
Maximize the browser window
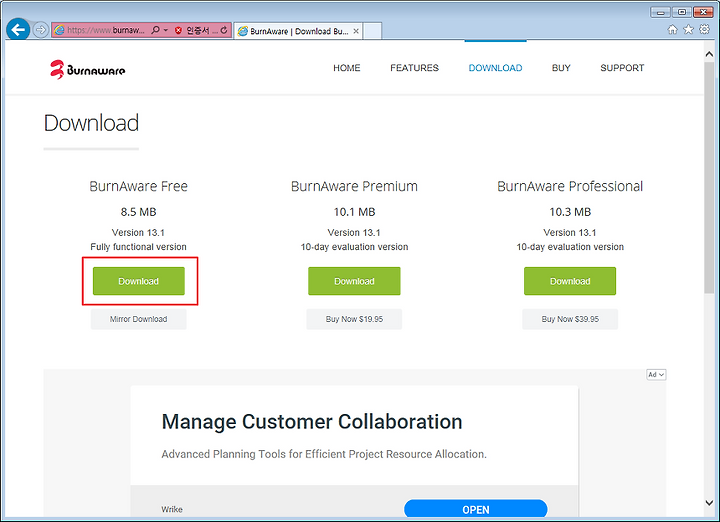682,12
